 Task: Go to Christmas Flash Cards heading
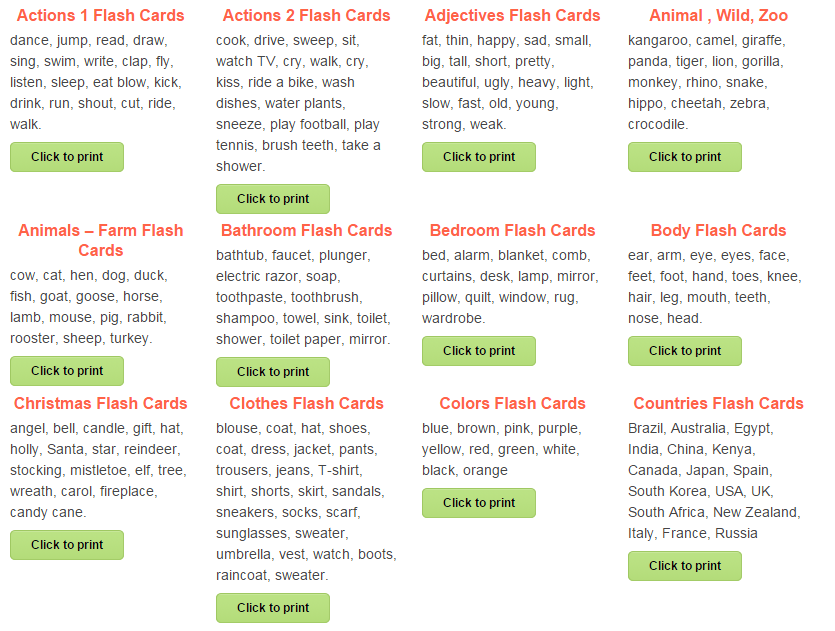click(x=101, y=404)
